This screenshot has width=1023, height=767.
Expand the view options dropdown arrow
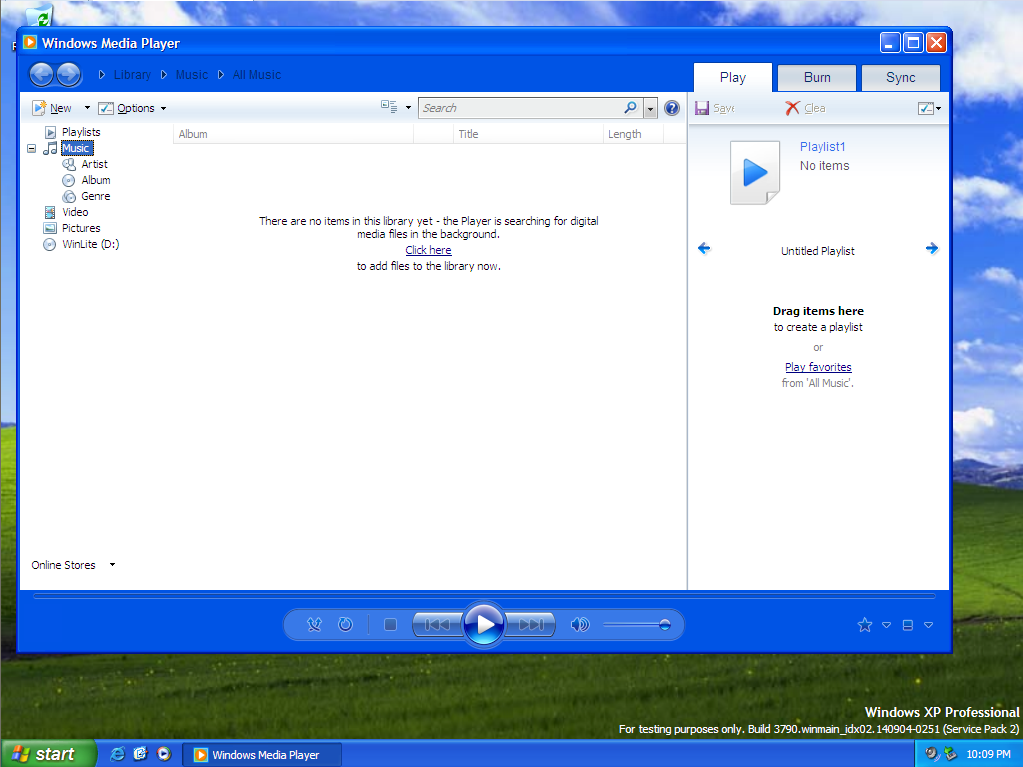[408, 108]
